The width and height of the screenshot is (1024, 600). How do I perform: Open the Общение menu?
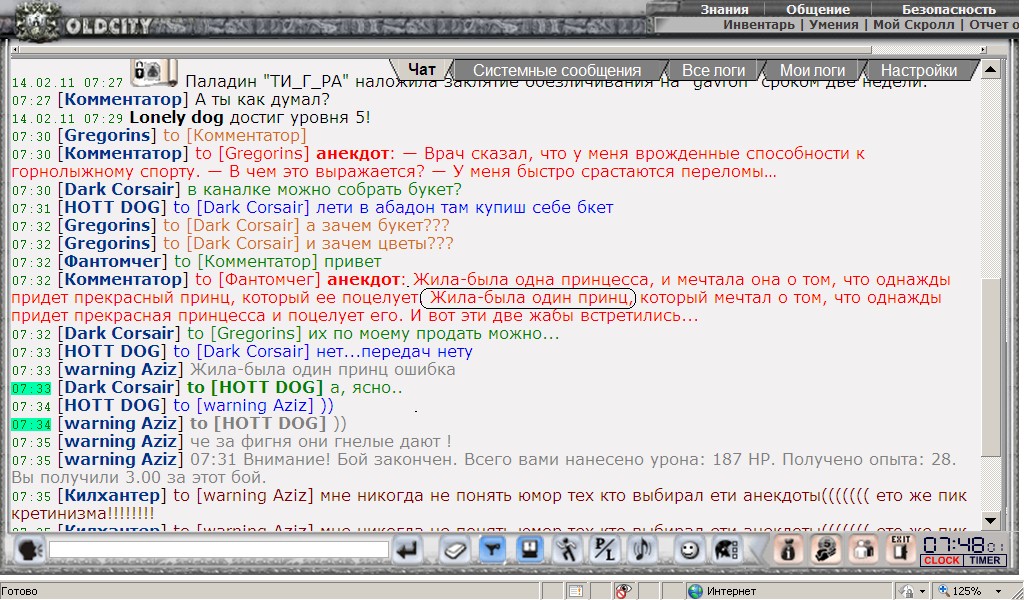coord(818,10)
